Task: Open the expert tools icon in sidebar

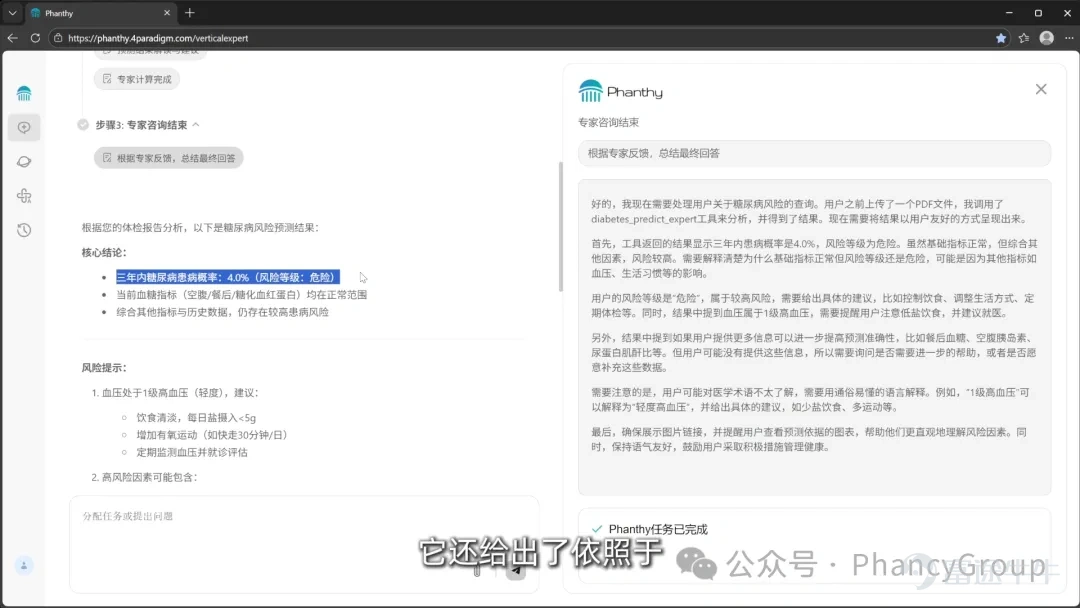Action: (x=24, y=196)
